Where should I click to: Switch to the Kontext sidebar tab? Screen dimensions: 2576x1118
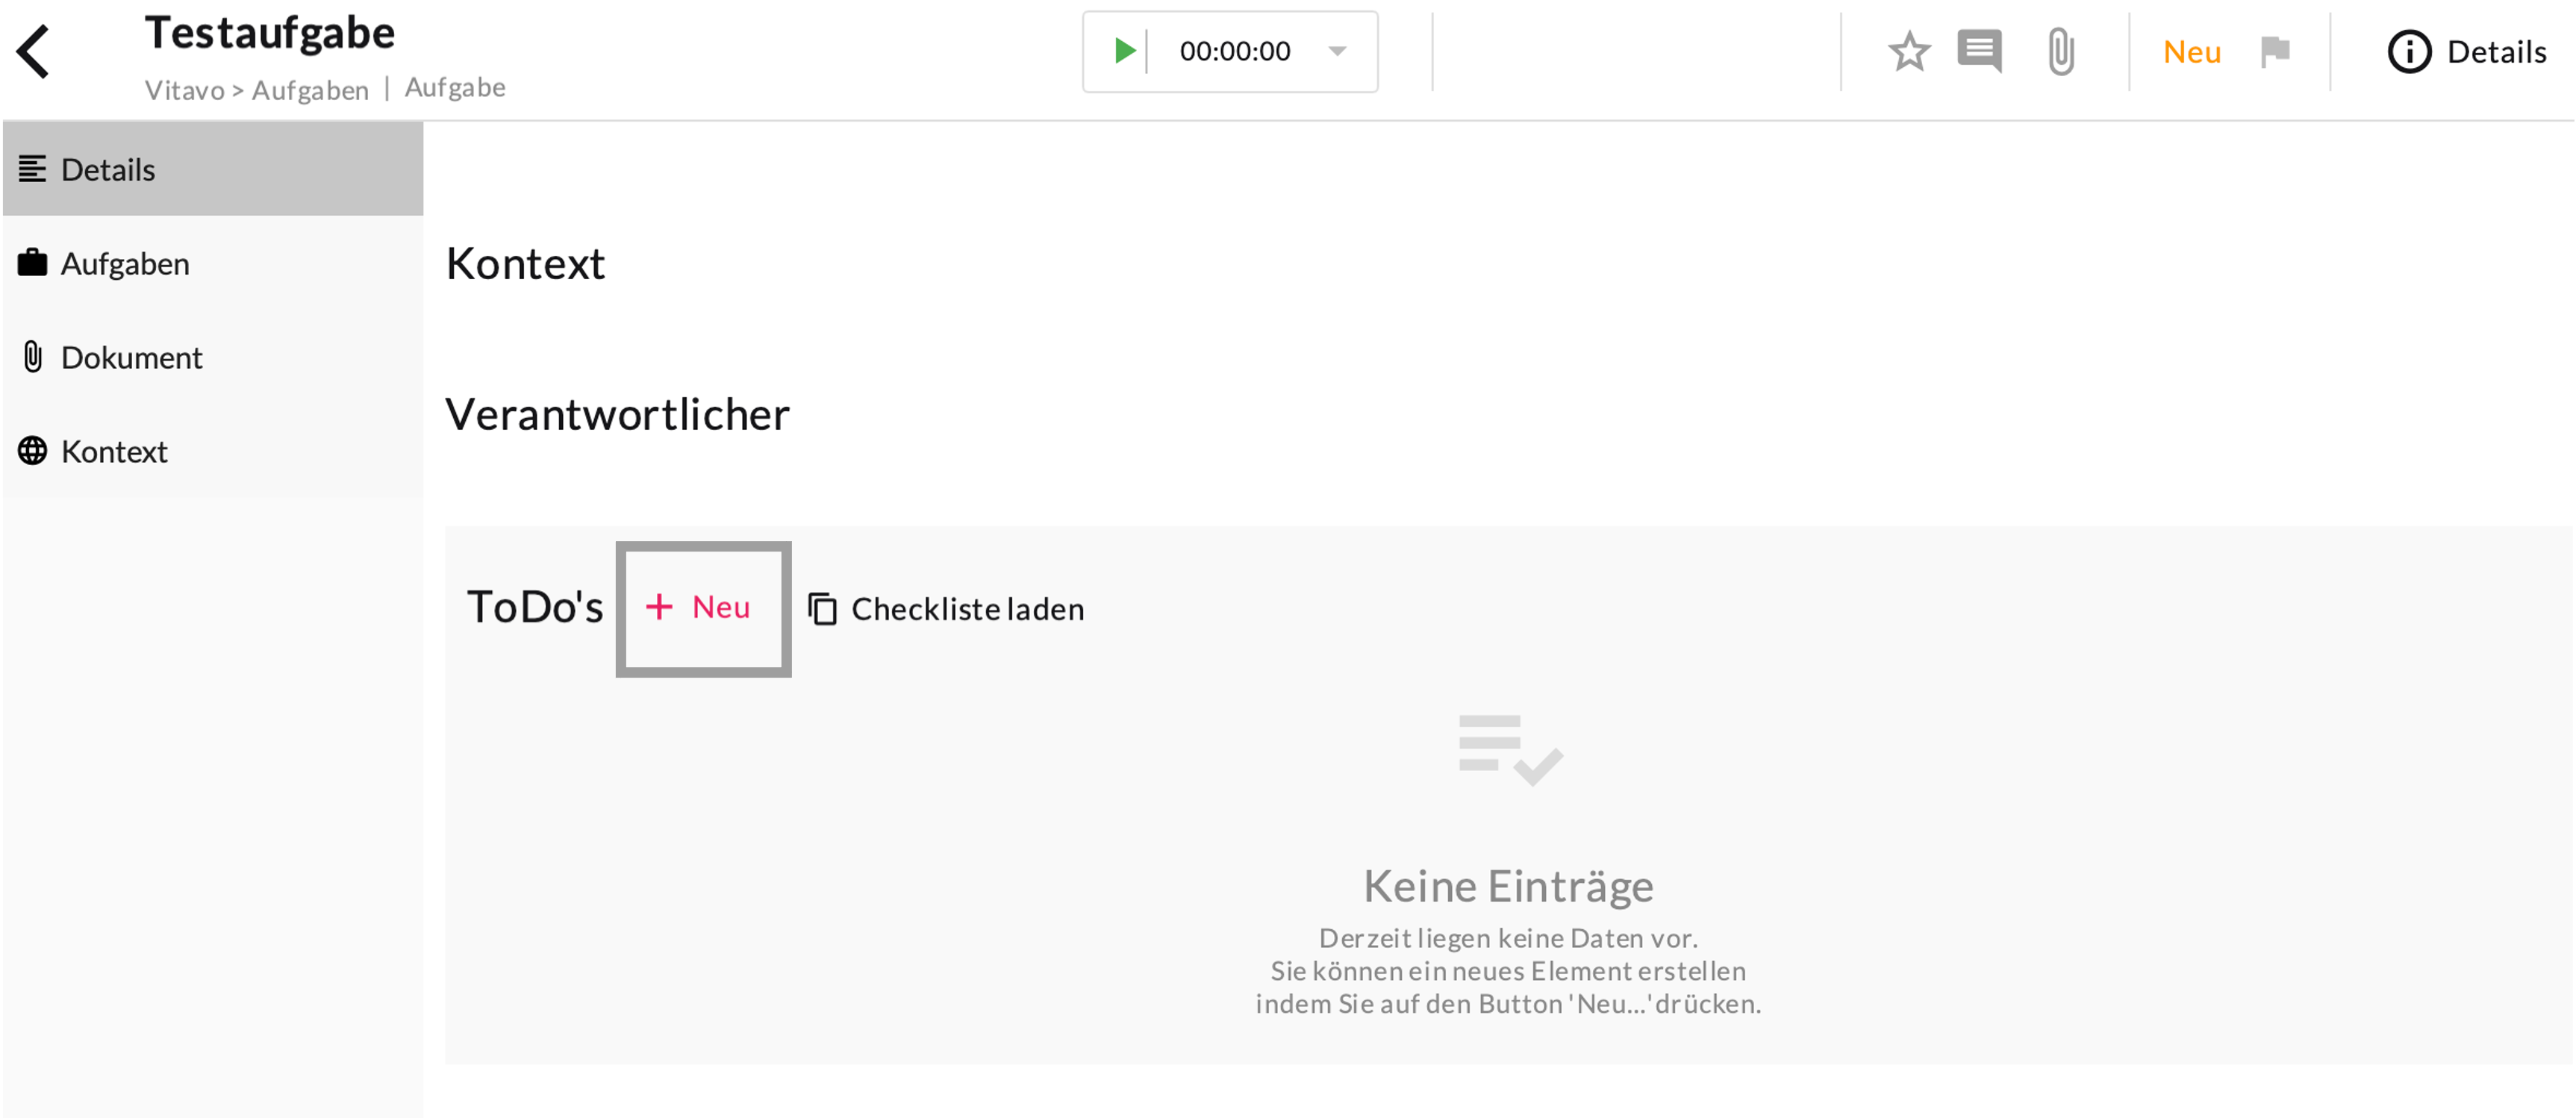(114, 452)
